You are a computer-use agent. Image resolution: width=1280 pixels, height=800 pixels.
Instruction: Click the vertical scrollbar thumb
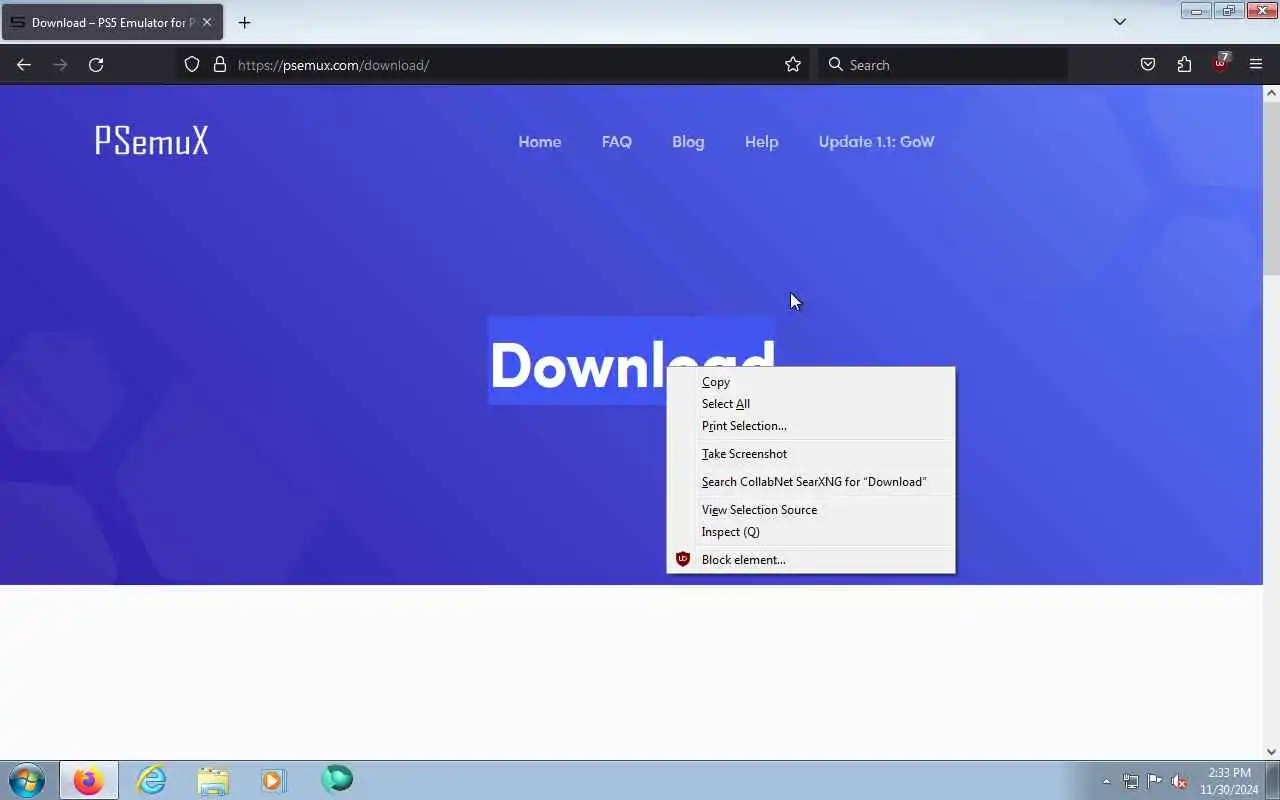[x=1271, y=187]
